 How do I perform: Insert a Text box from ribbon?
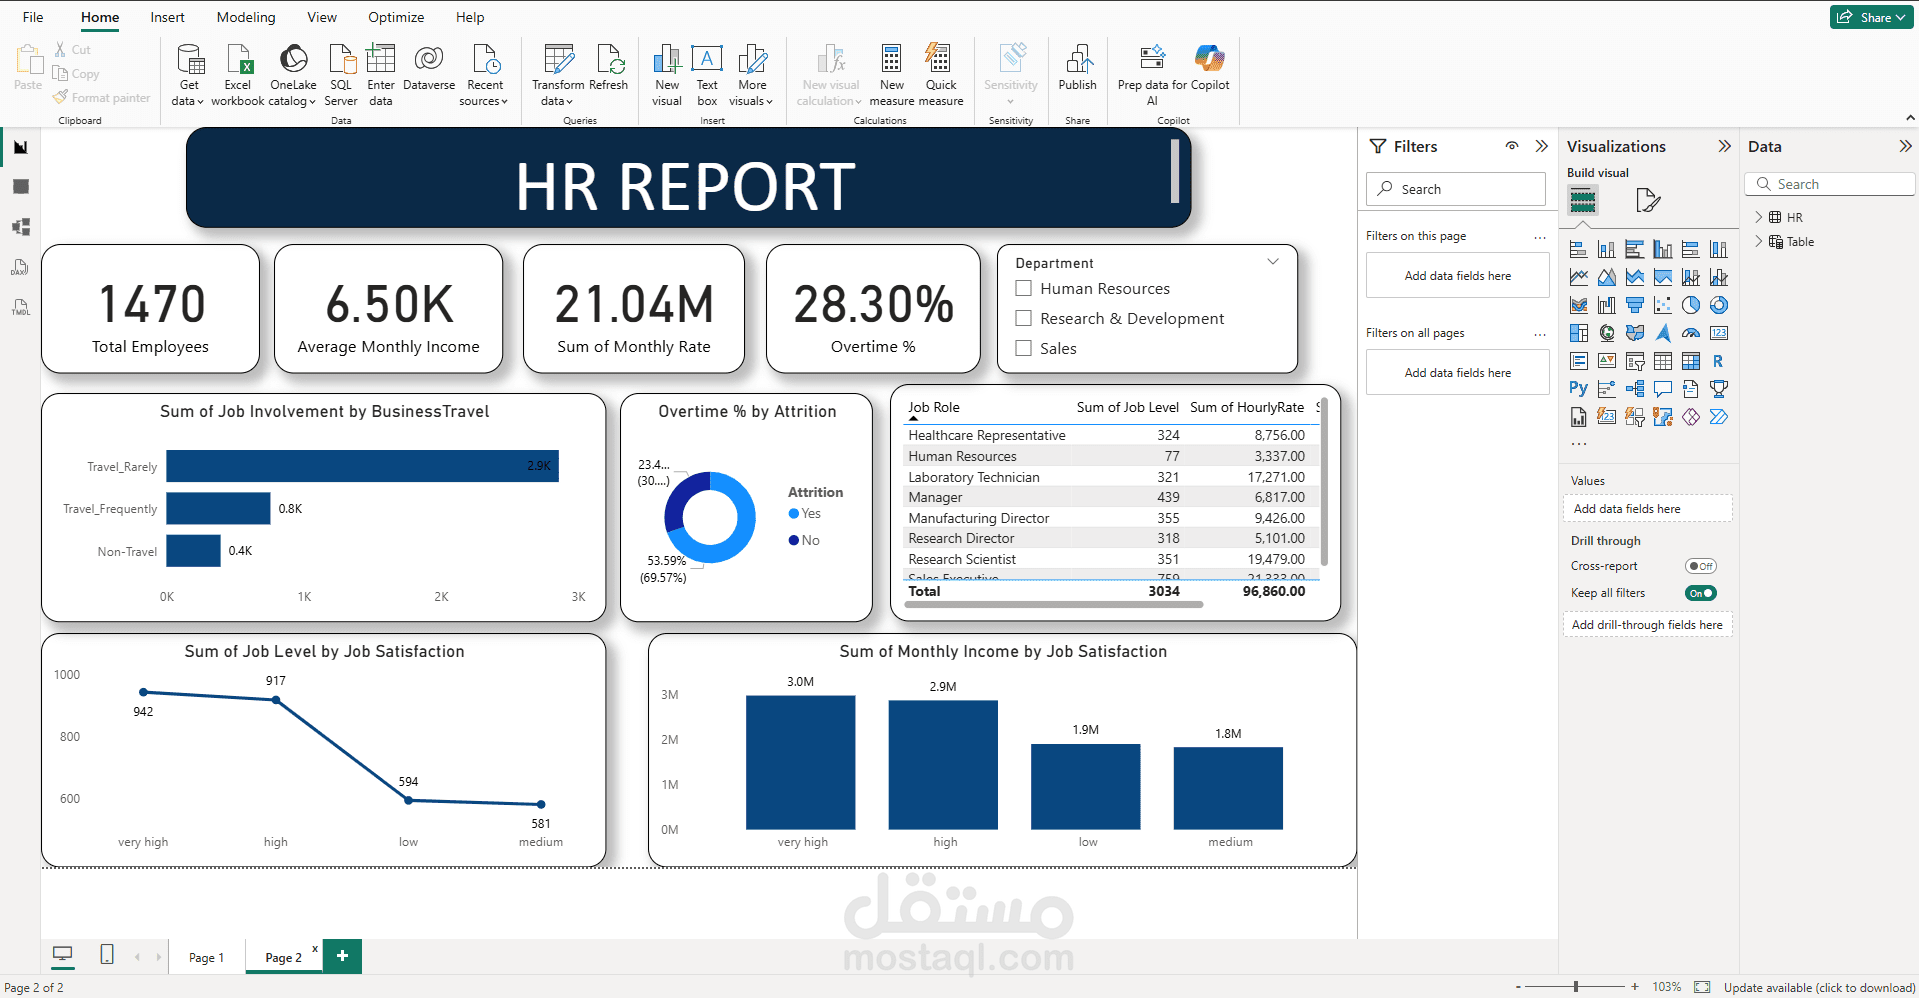707,75
